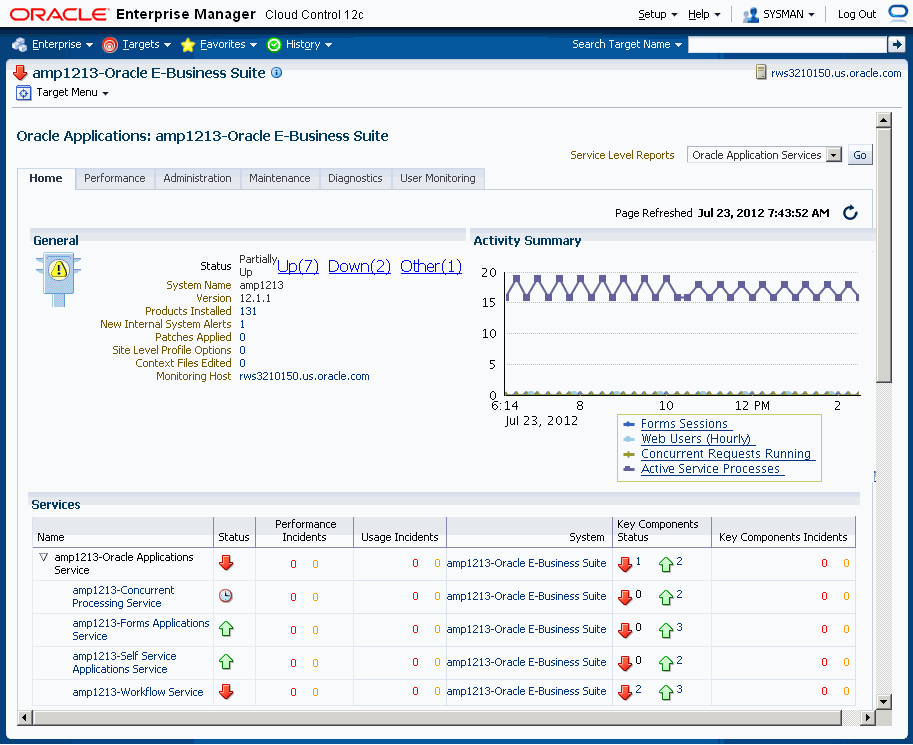Click key components up arrow in Forms Applications row
The height and width of the screenshot is (745, 913).
click(x=666, y=630)
